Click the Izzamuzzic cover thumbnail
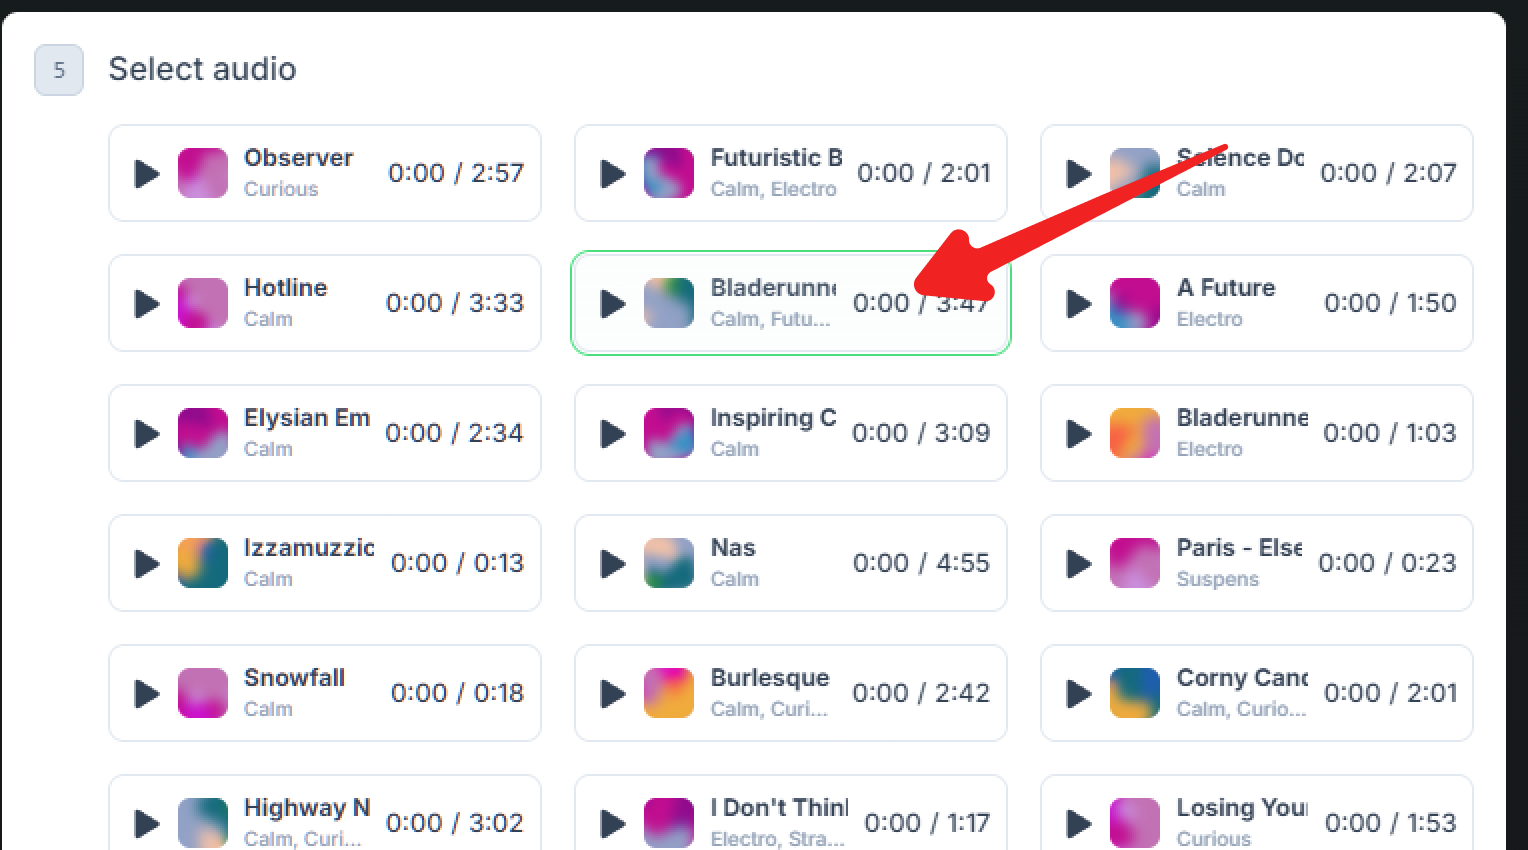The height and width of the screenshot is (850, 1528). [x=203, y=563]
